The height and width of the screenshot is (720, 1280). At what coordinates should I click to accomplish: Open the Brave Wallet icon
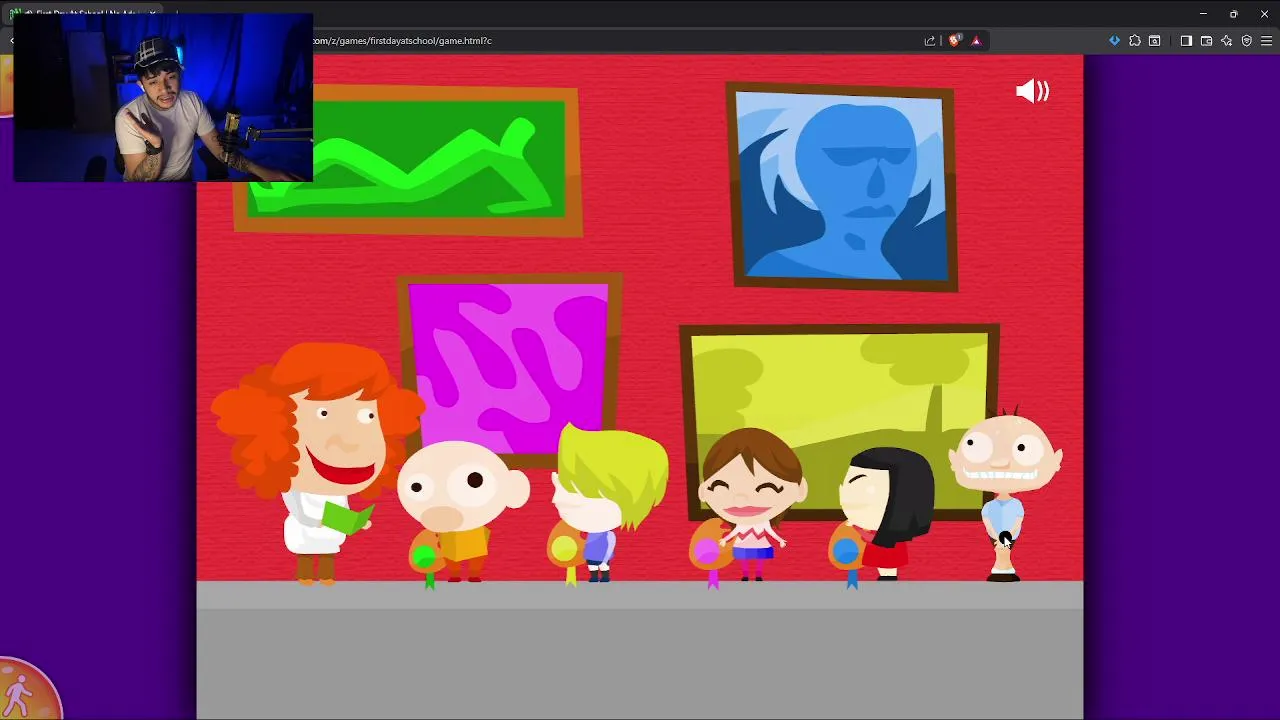coord(1206,41)
